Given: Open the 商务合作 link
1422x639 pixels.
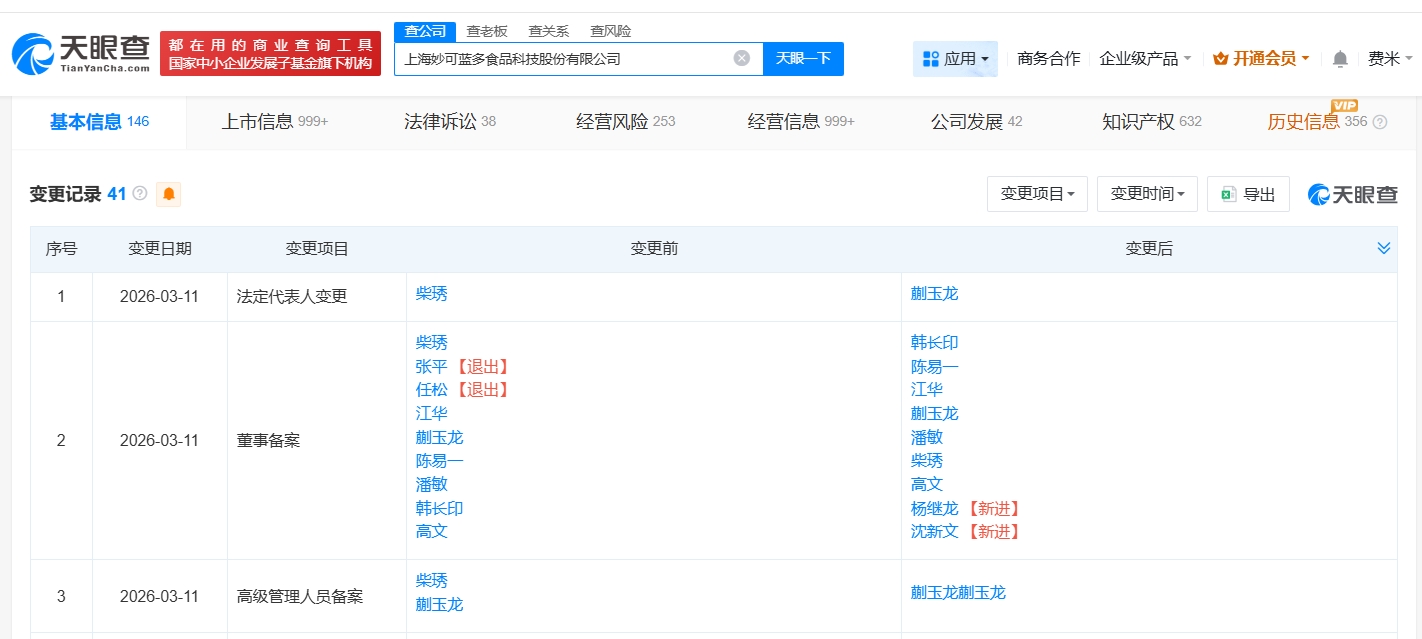Looking at the screenshot, I should click(1048, 59).
